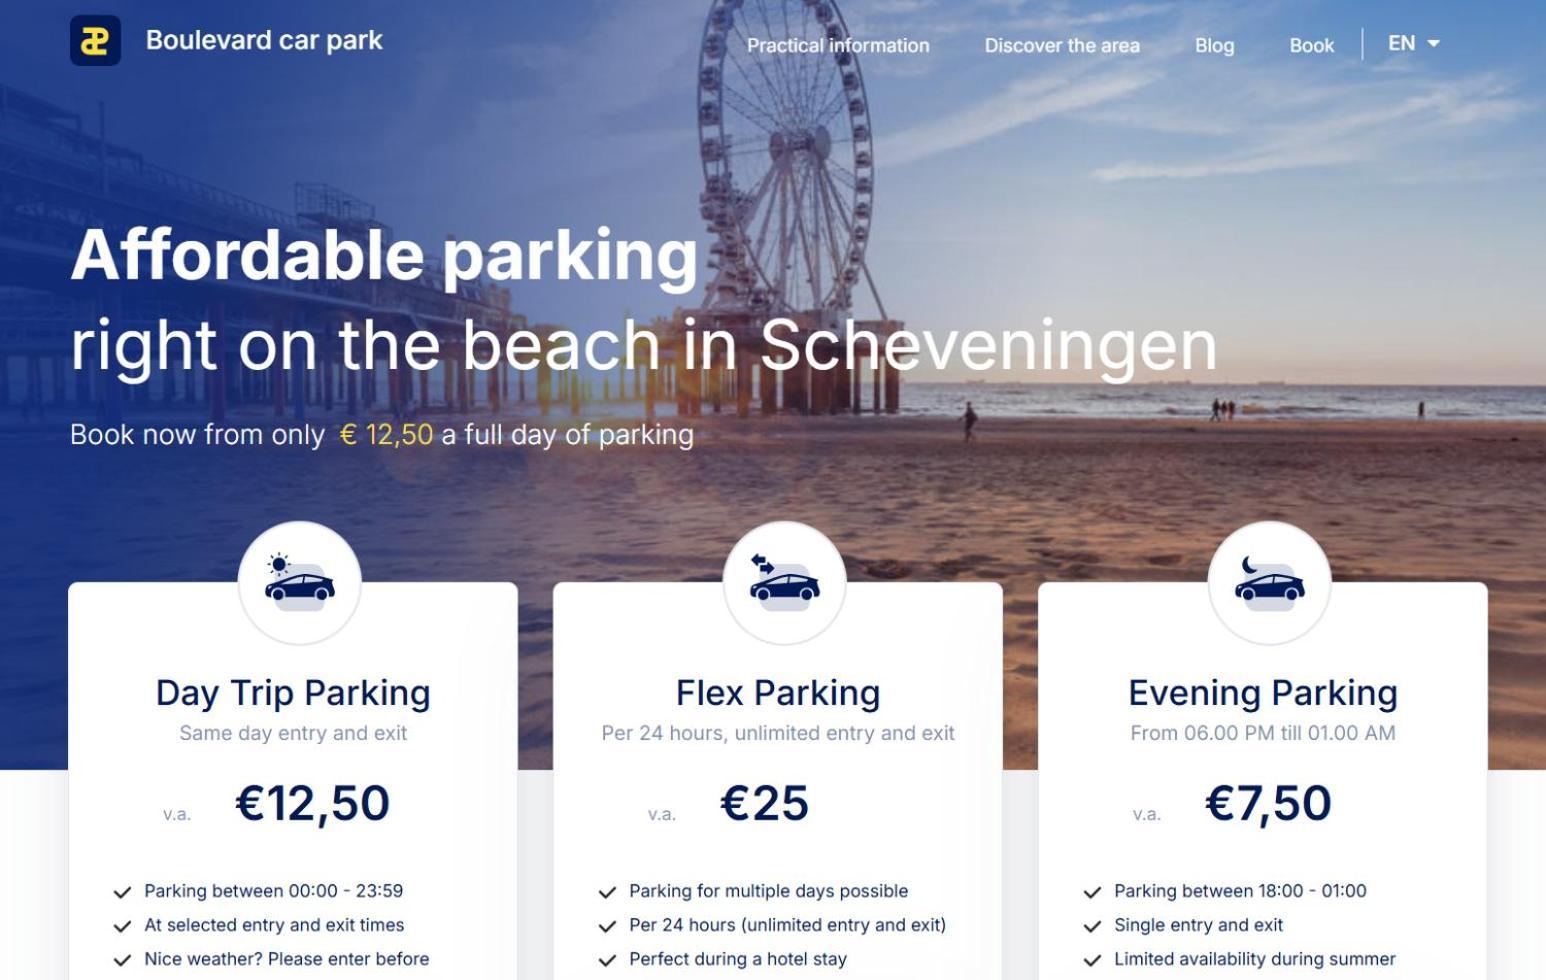Screen dimensions: 1546x980
Task: Select the Flex Parking card heading
Action: click(778, 693)
